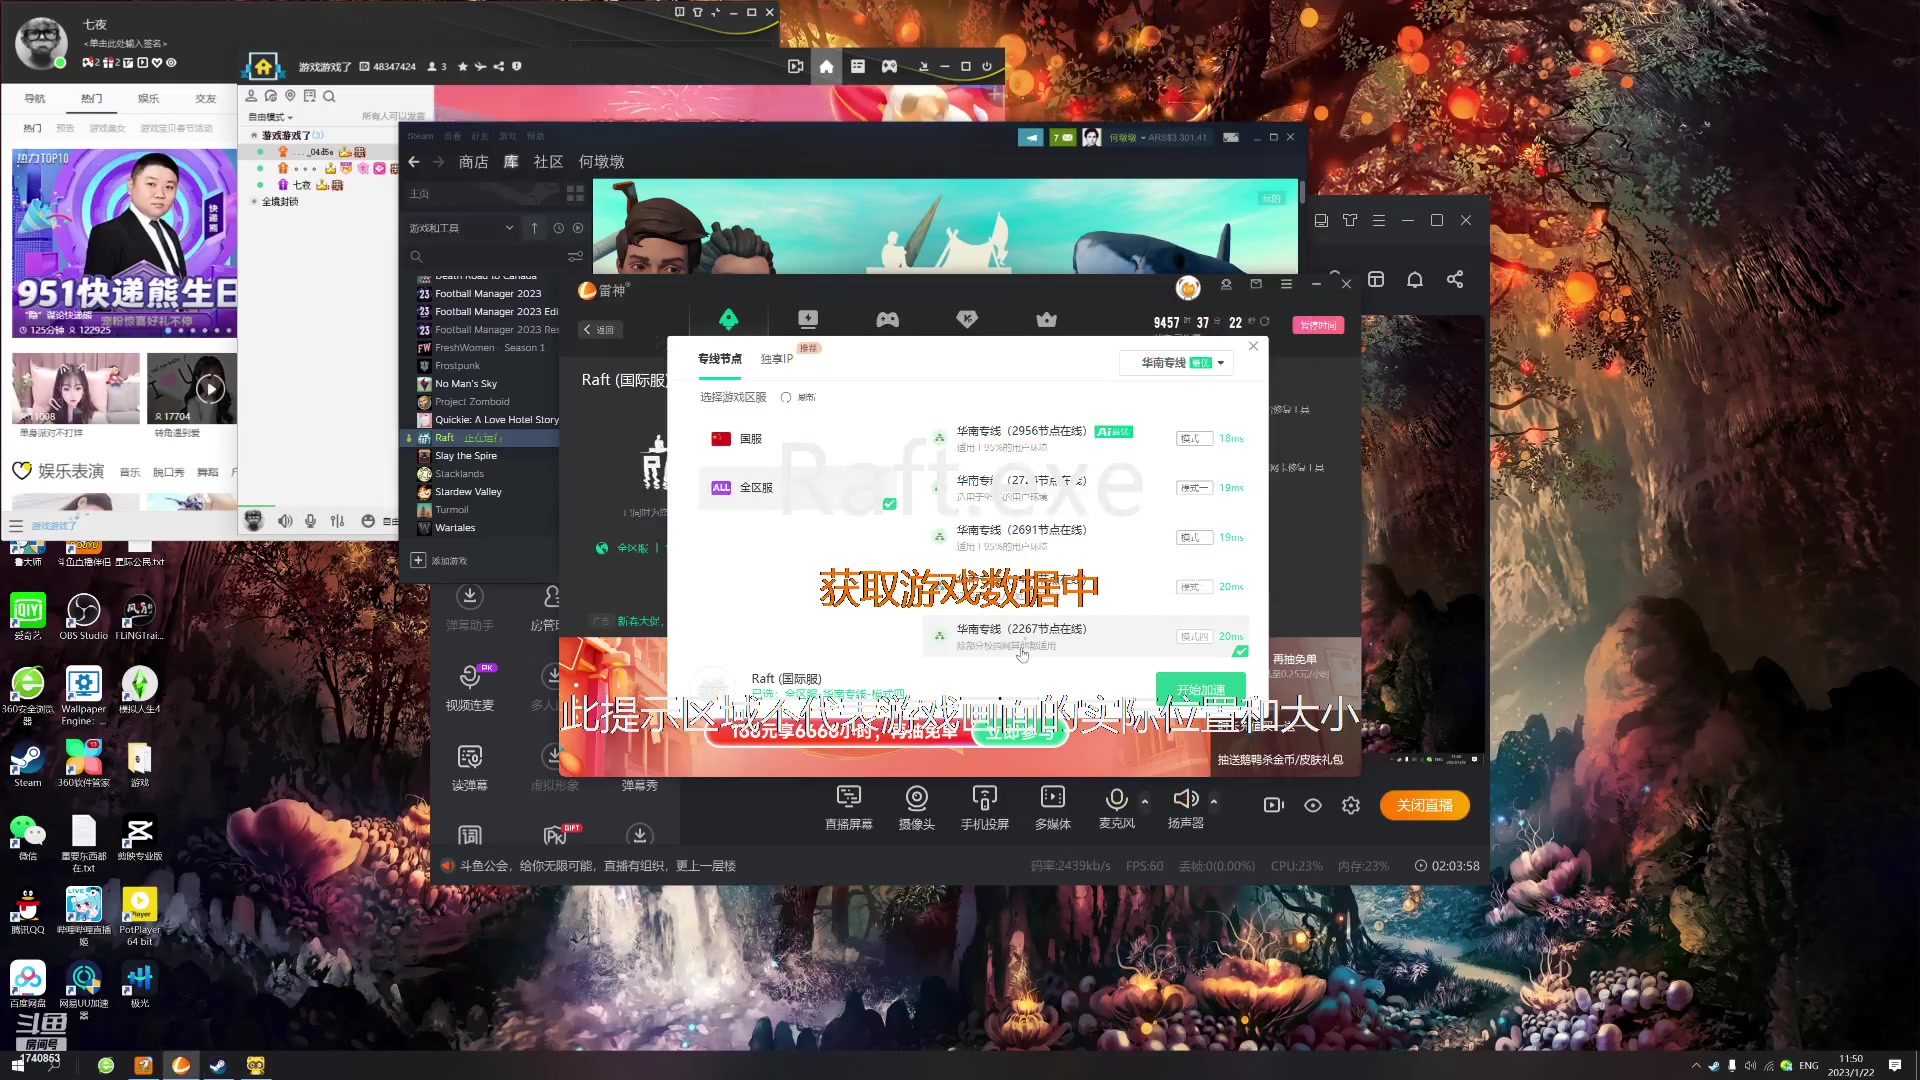Open 模式一 dropdown for second node

(1194, 488)
